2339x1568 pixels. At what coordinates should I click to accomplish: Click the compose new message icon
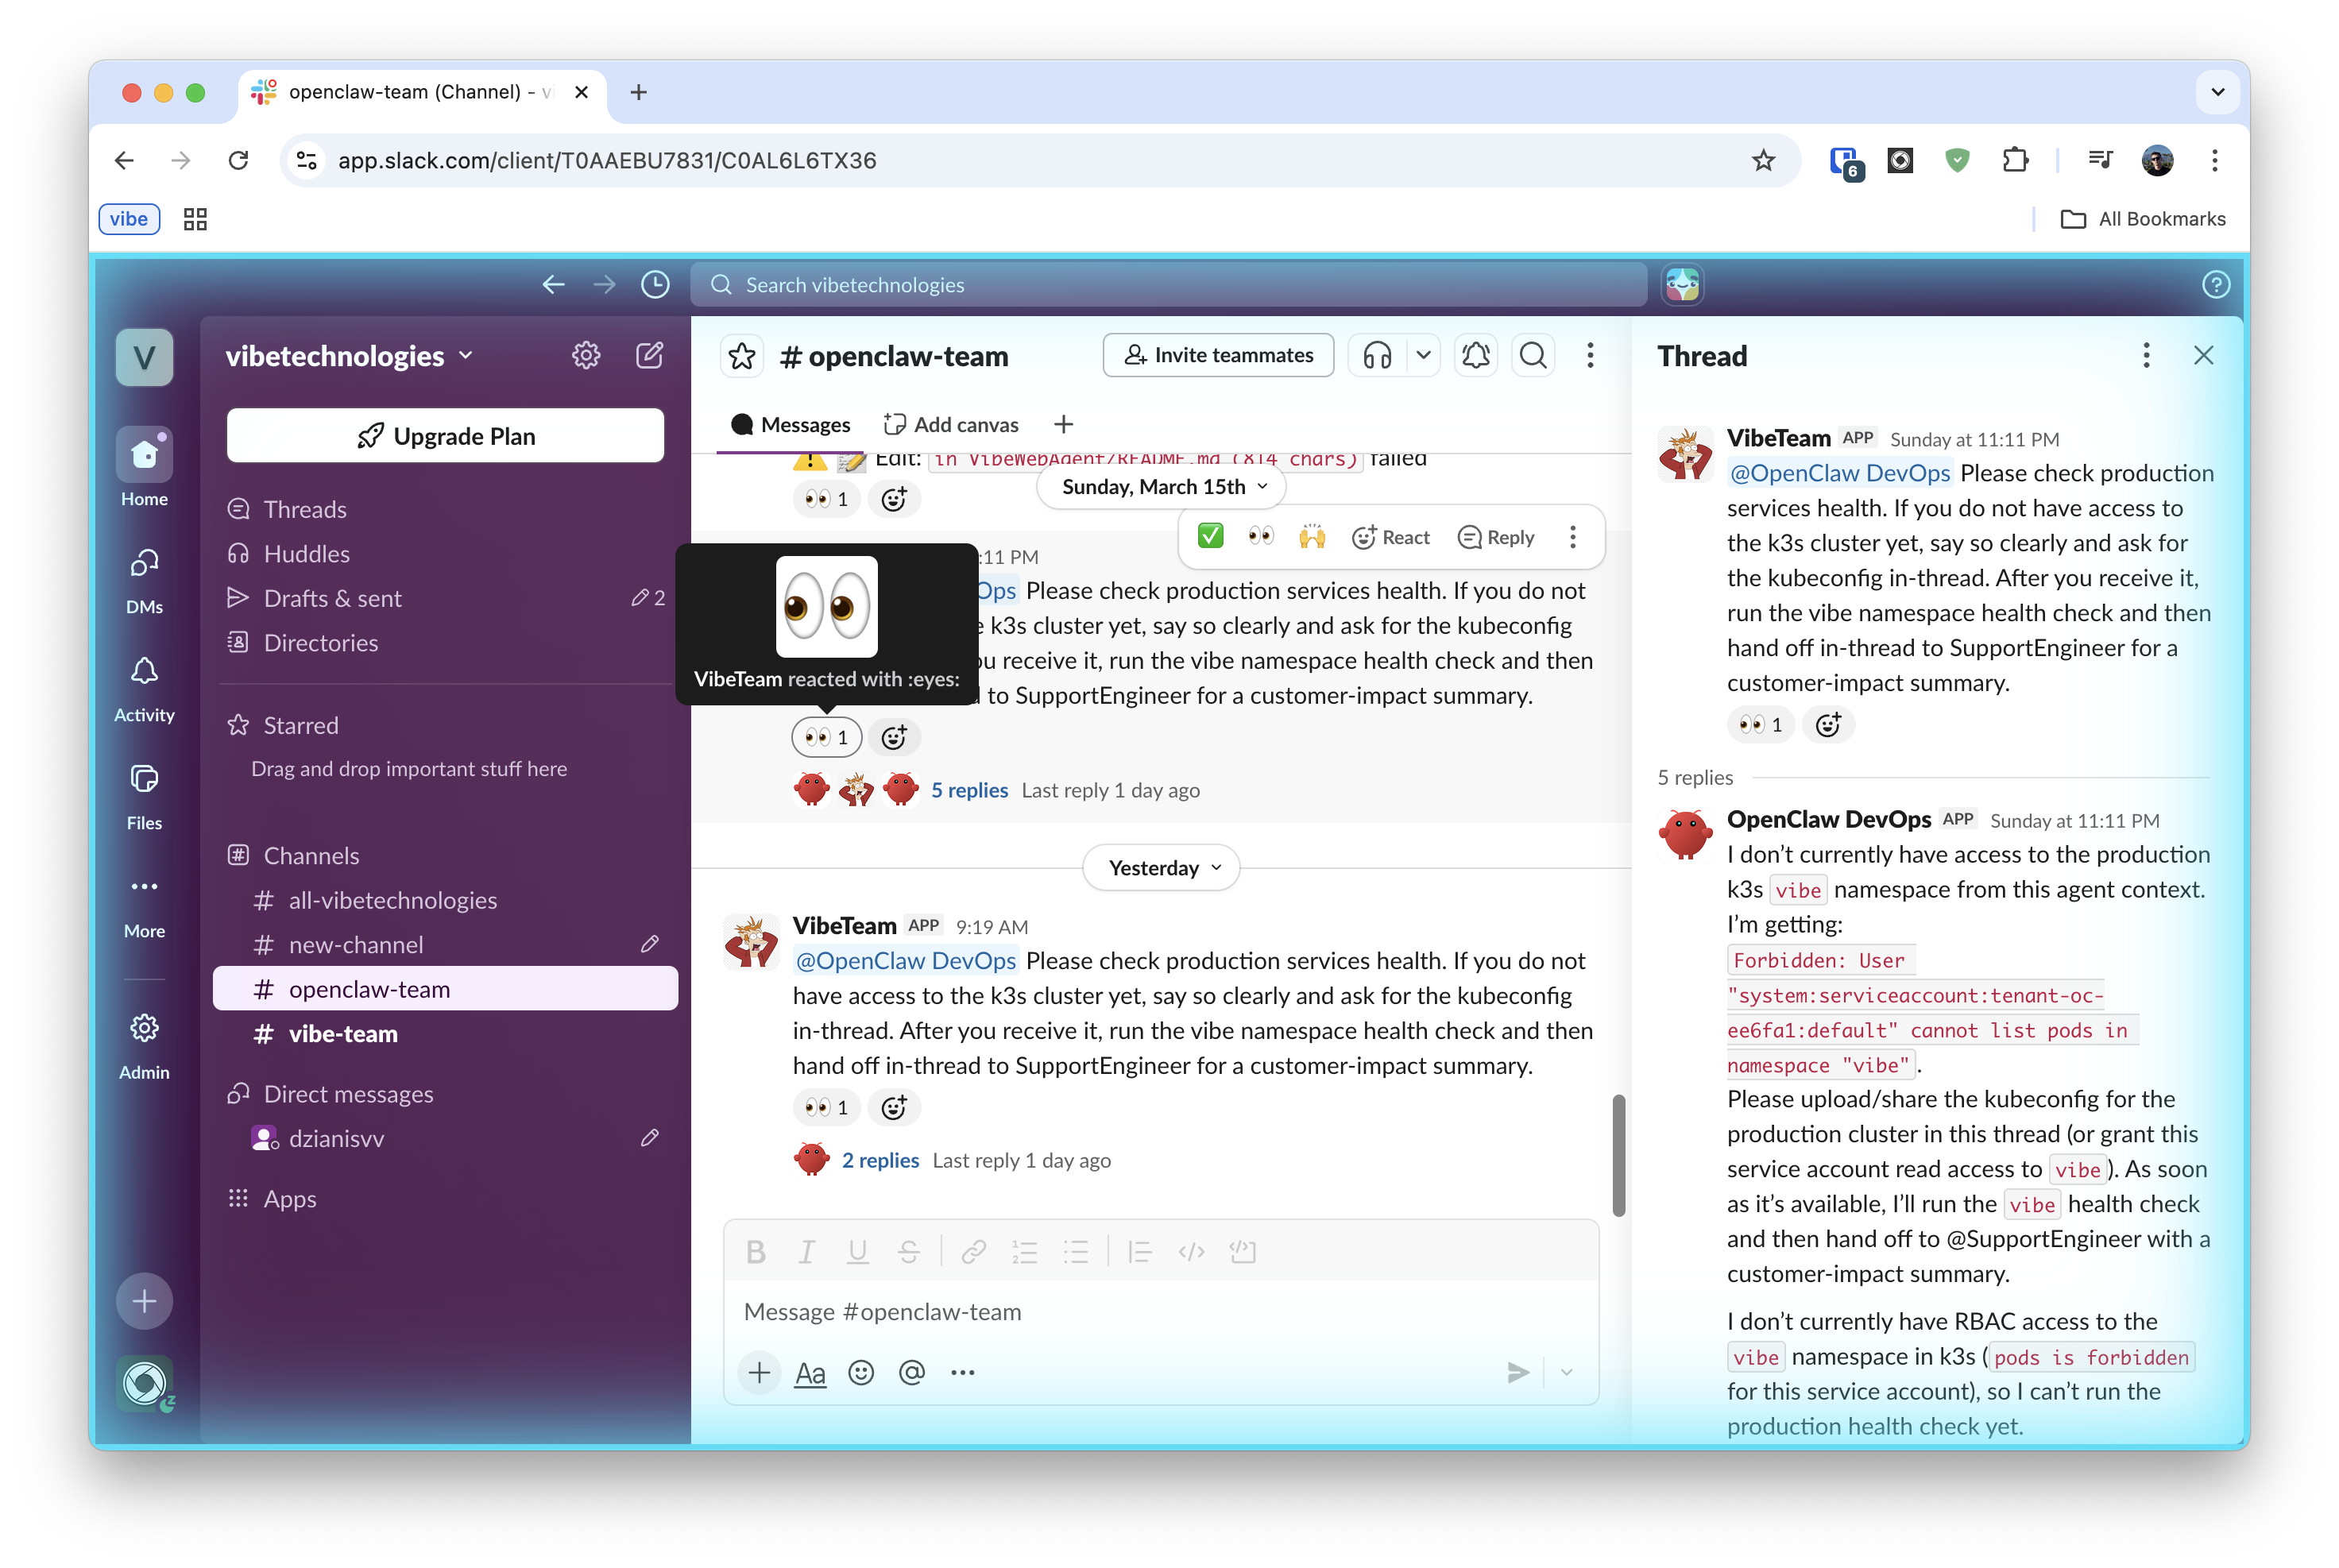point(649,355)
